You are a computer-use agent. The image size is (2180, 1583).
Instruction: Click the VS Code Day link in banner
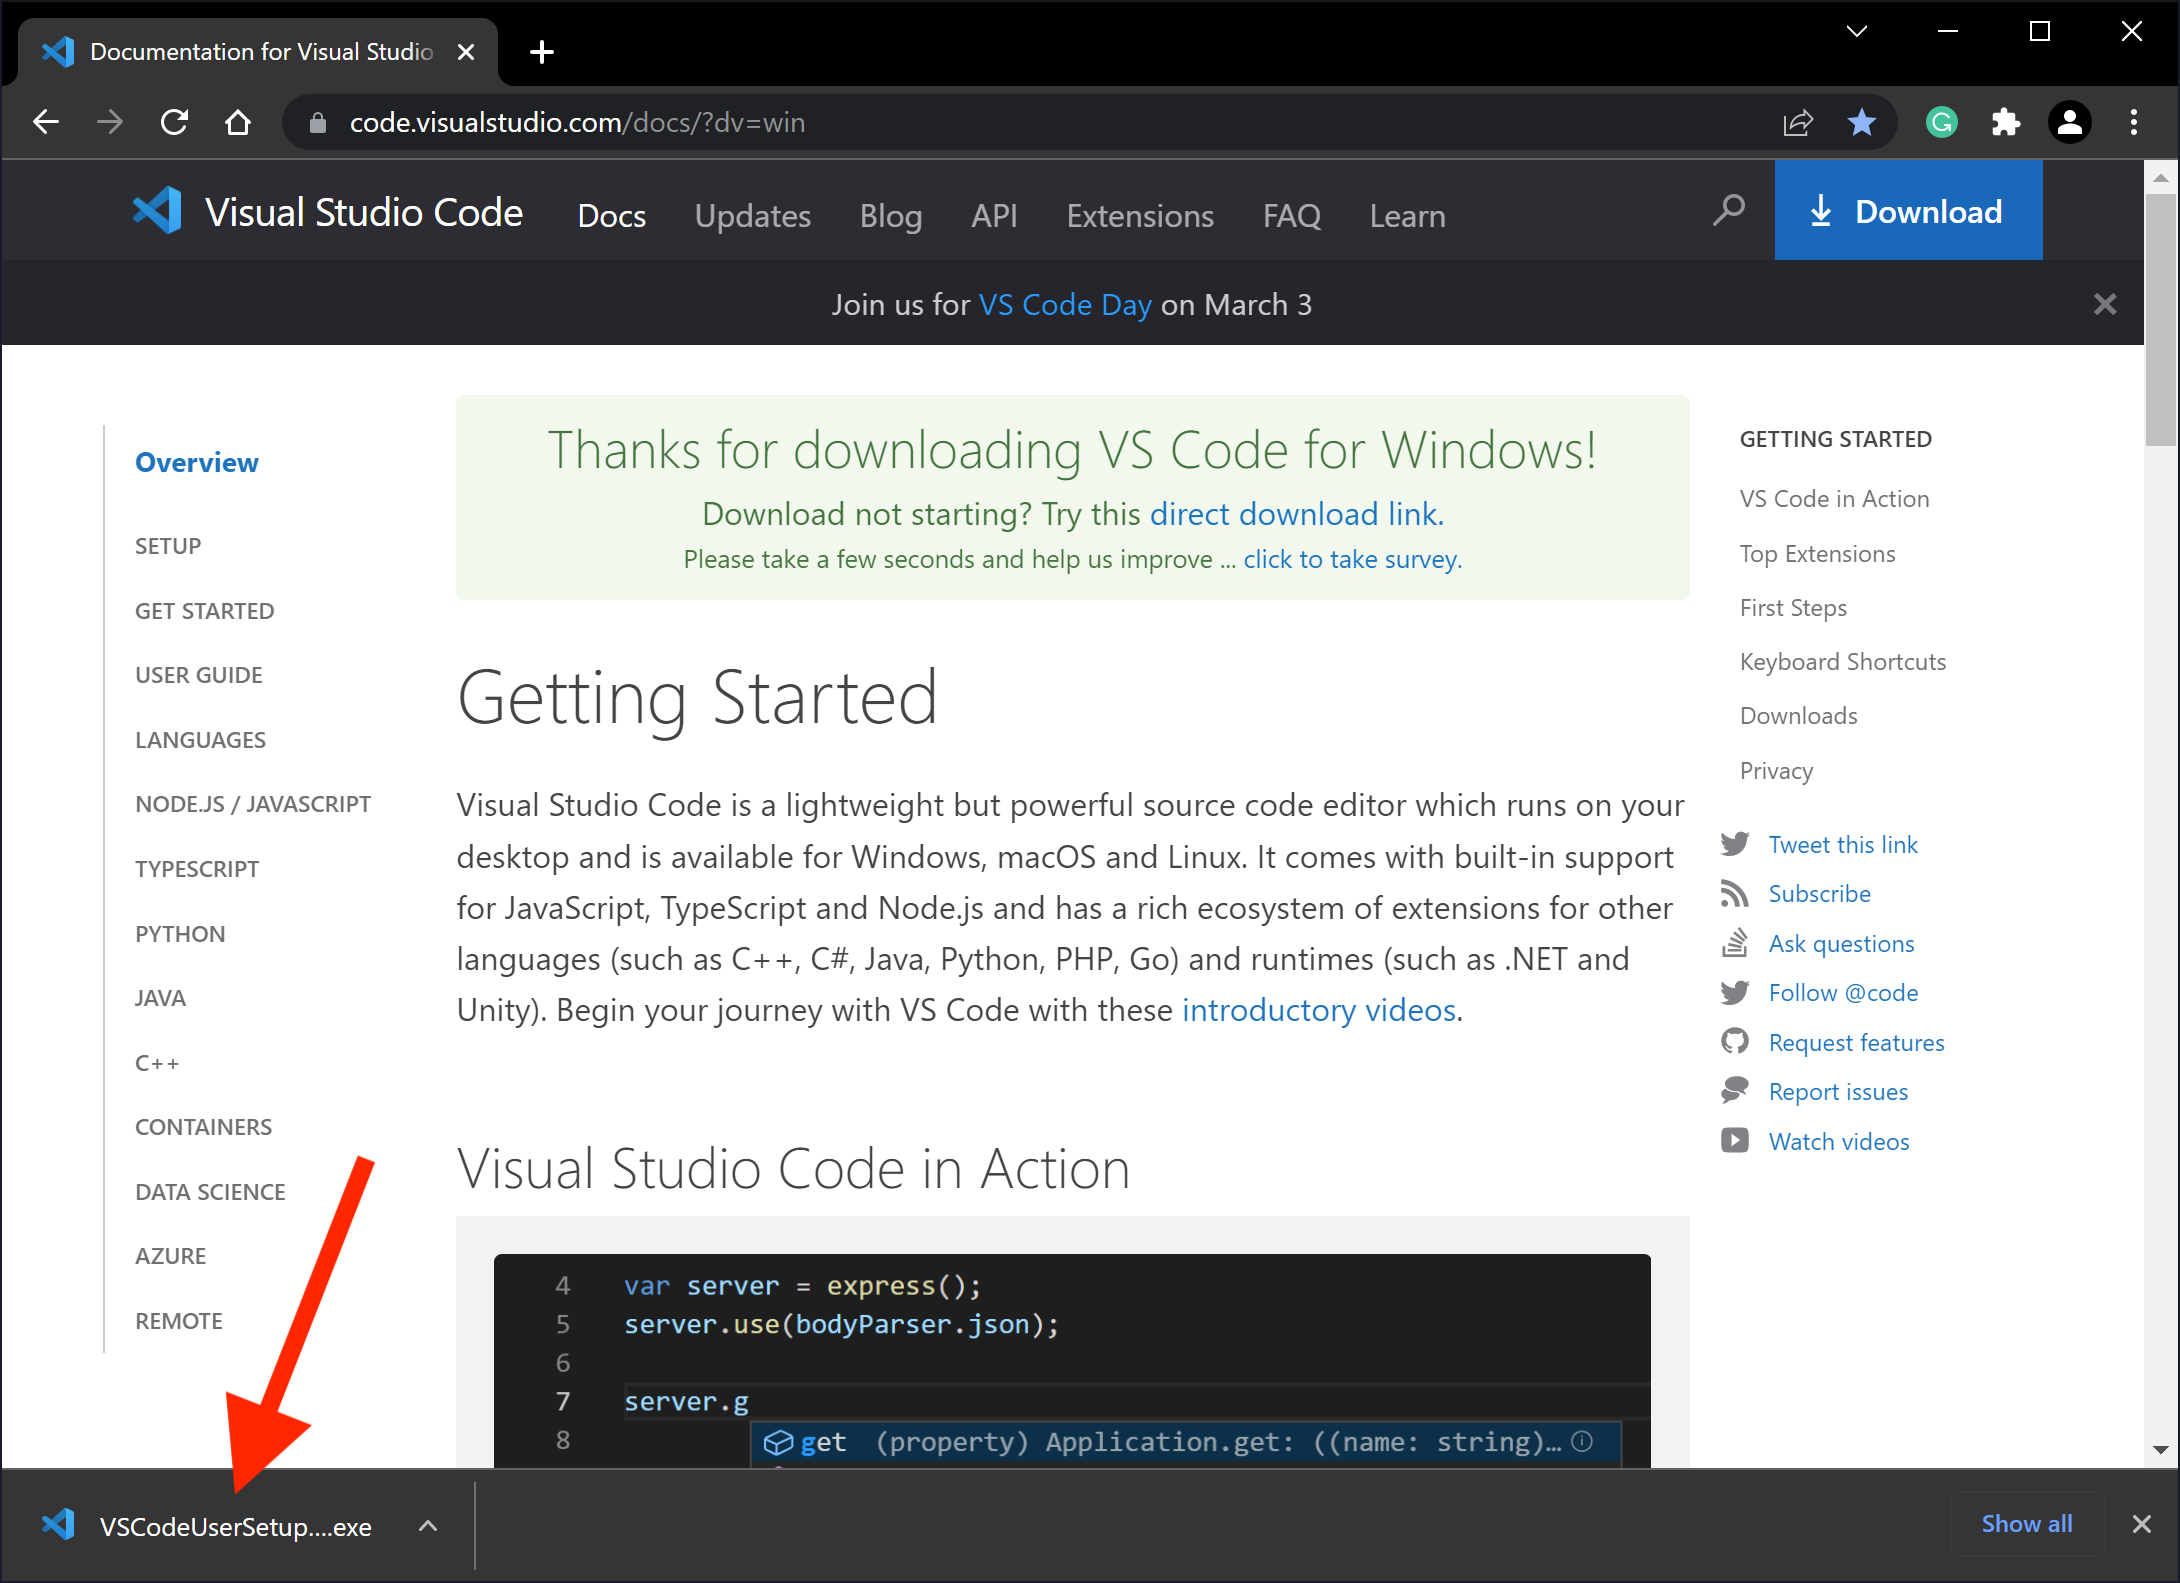point(1065,304)
